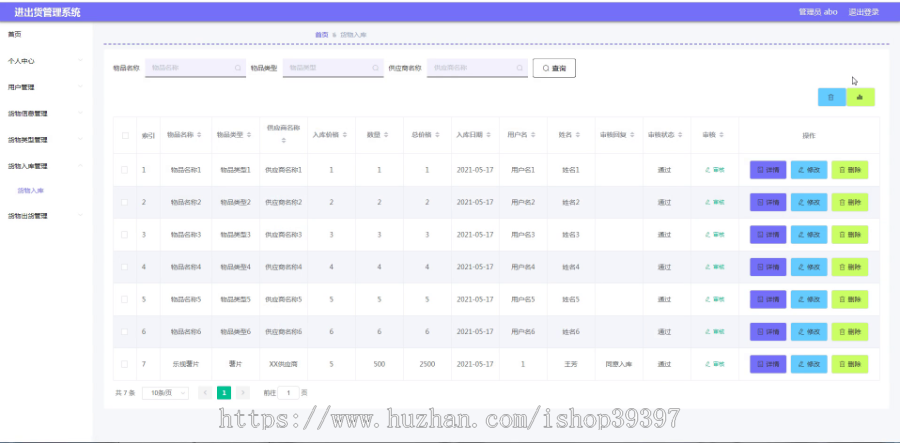Image resolution: width=900 pixels, height=443 pixels.
Task: Click 首页 breadcrumb link
Action: 321,35
